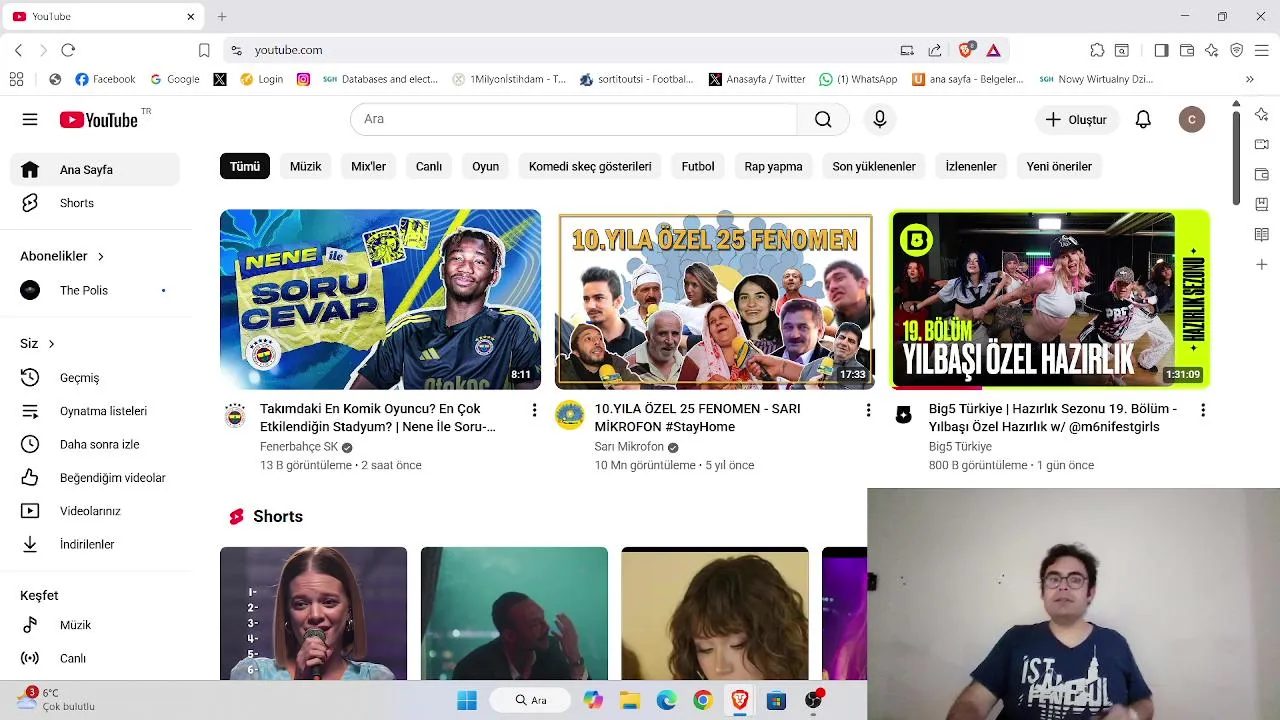Viewport: 1280px width, 720px height.
Task: Bookmark the page using bookmark icon
Action: (204, 50)
